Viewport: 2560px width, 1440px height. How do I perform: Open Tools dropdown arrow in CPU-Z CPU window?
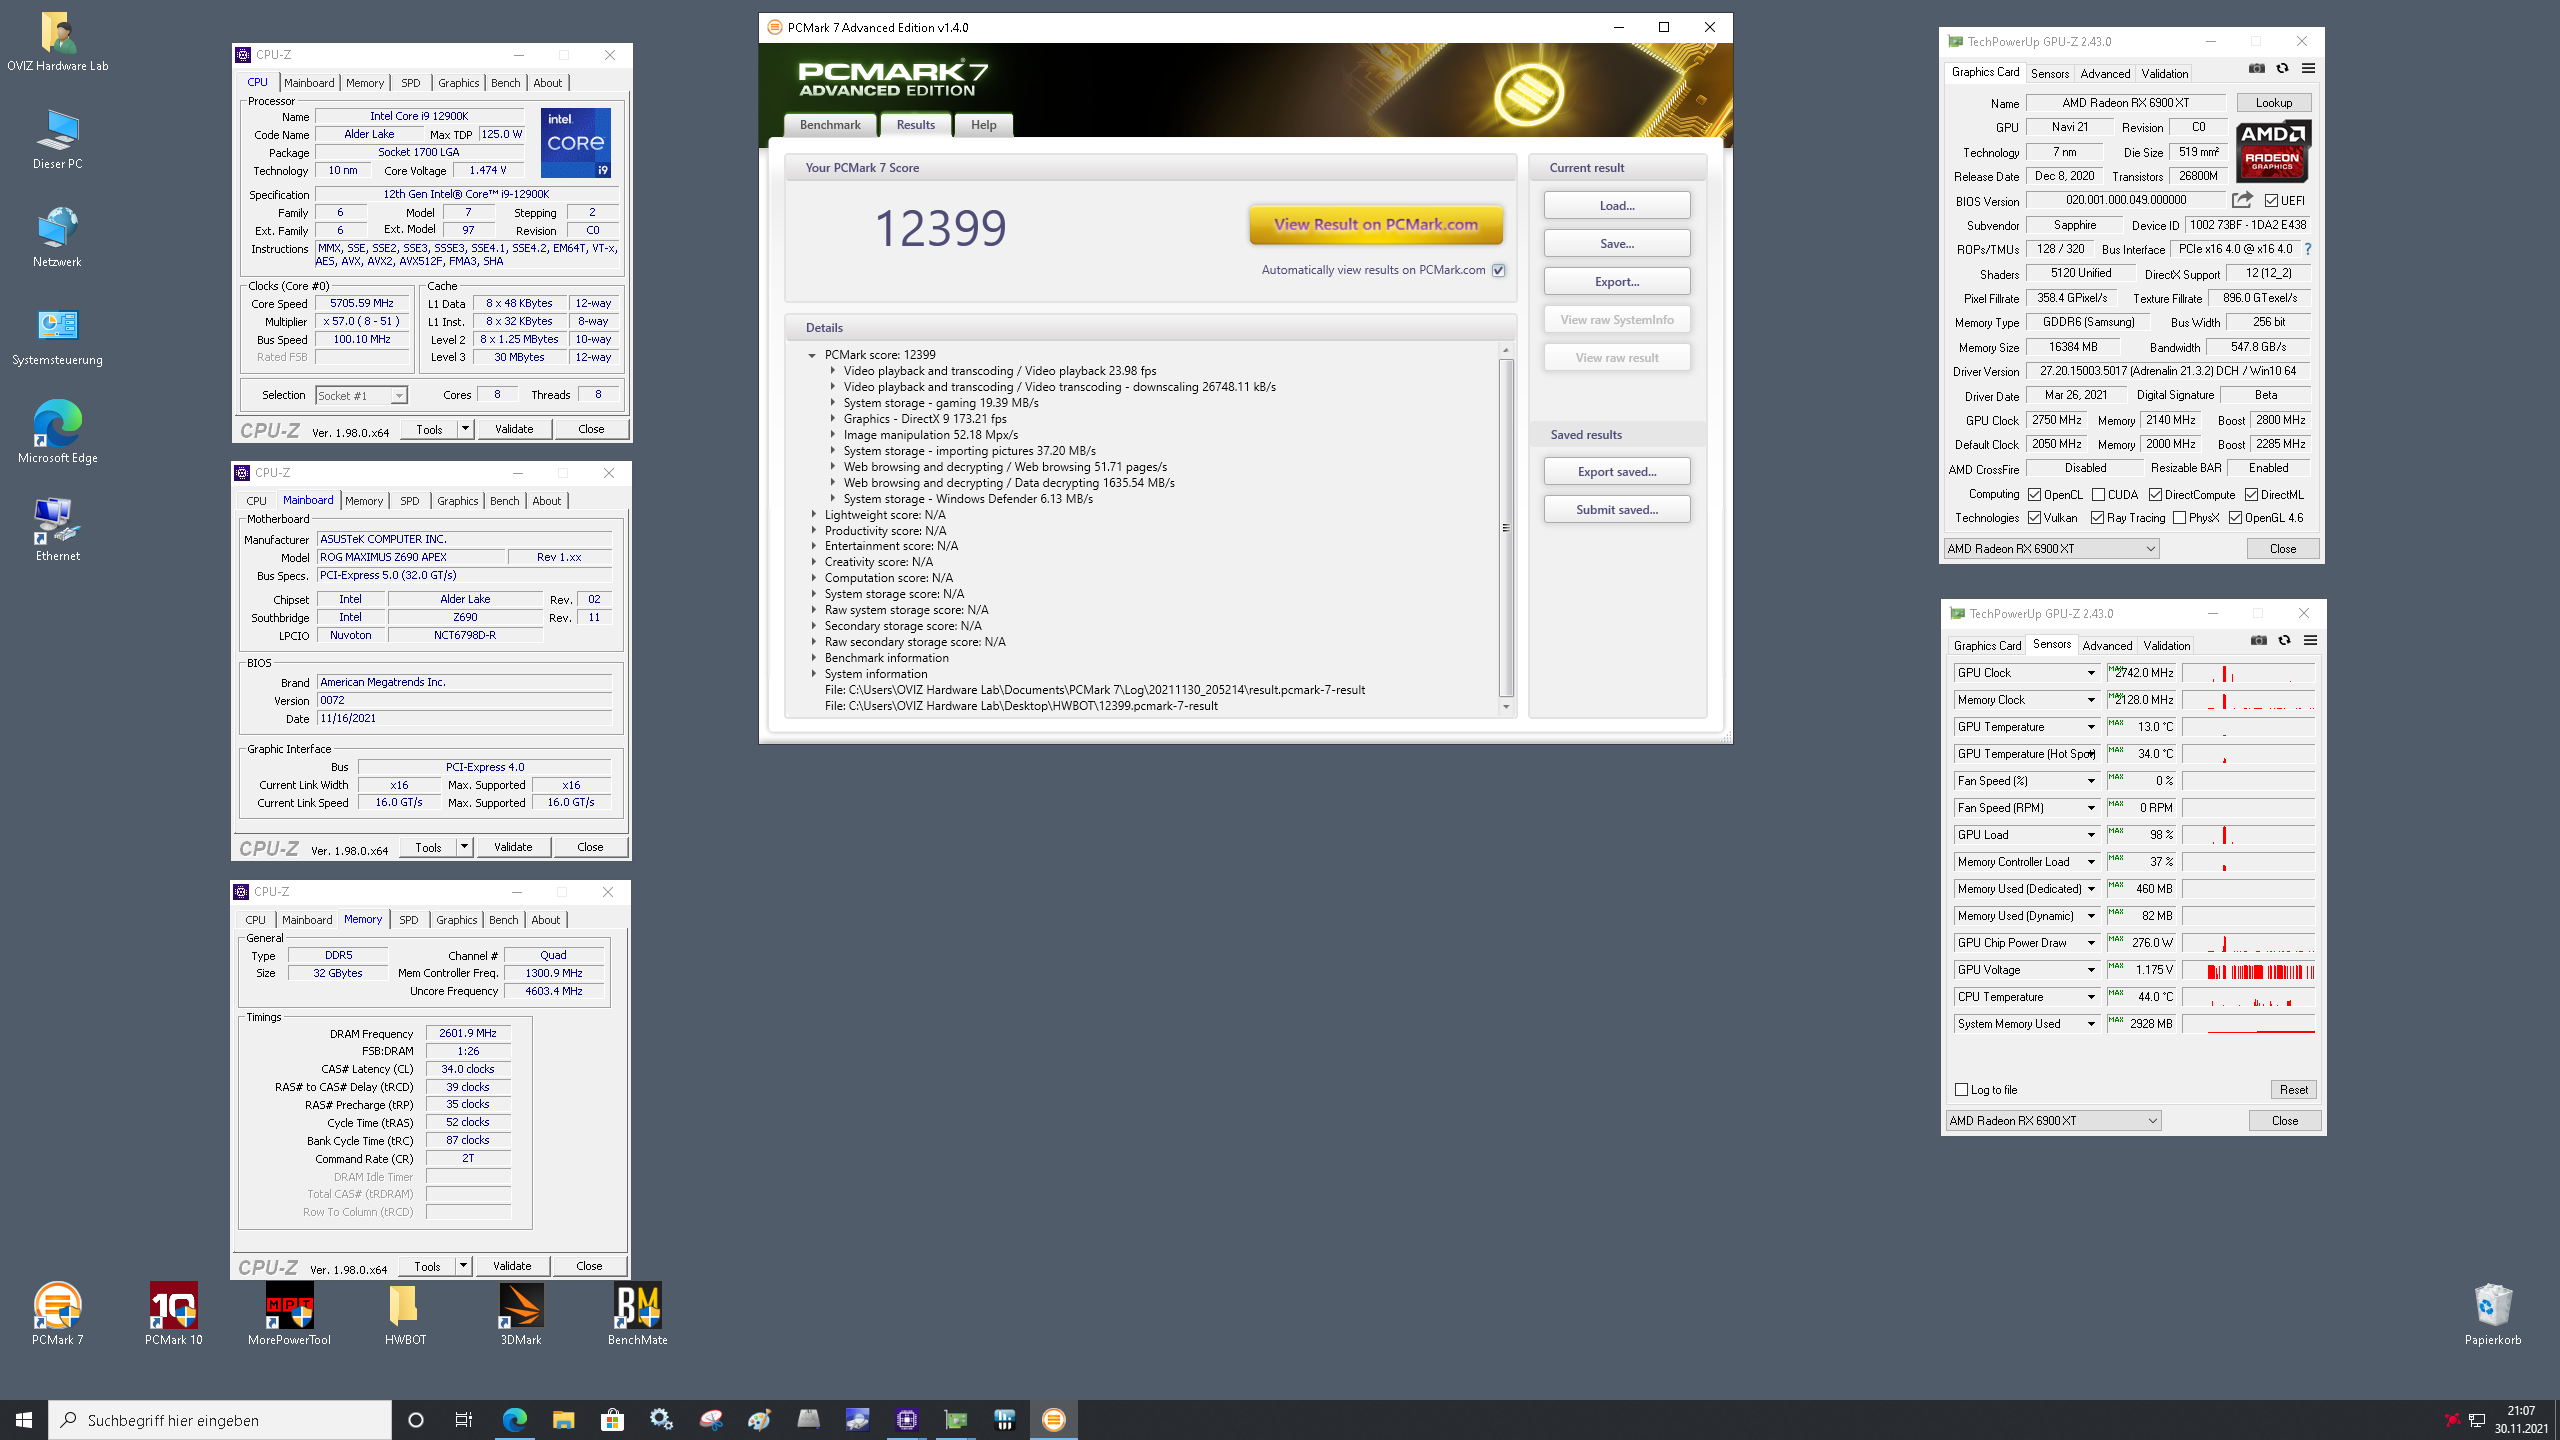(465, 429)
